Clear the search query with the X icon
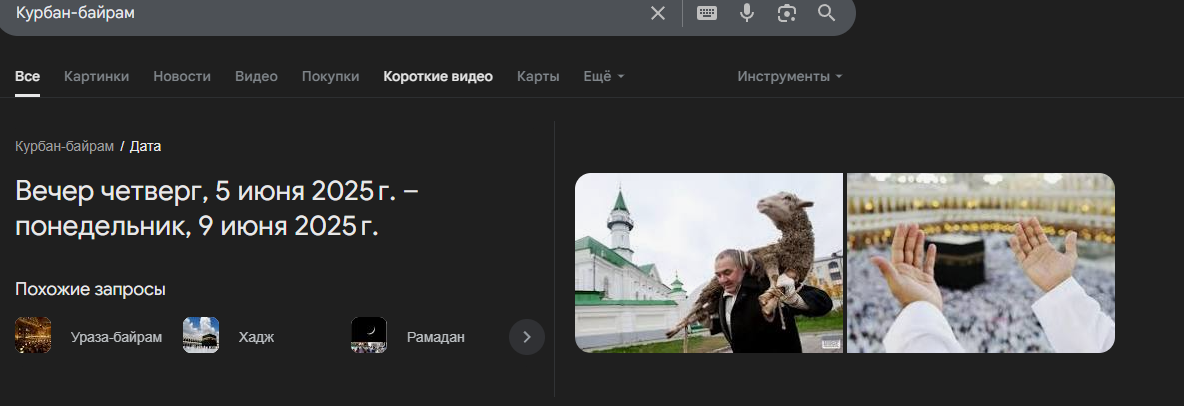This screenshot has height=406, width=1184. coord(658,13)
